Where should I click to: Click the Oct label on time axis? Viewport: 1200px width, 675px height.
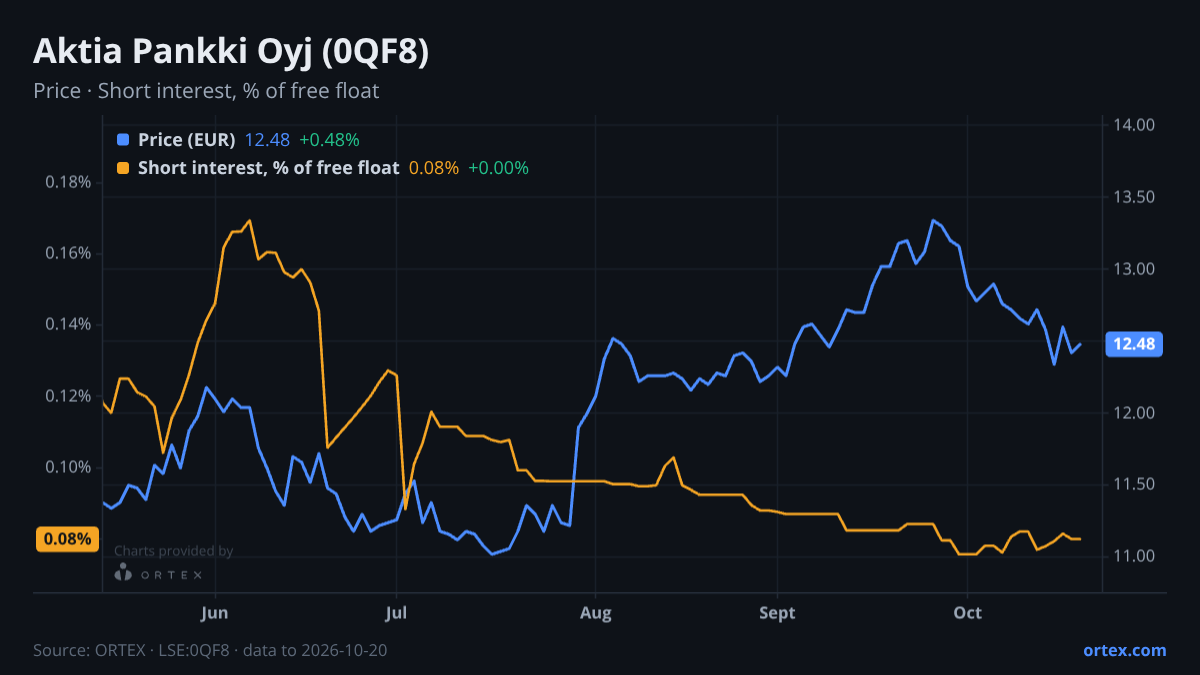pyautogui.click(x=967, y=612)
